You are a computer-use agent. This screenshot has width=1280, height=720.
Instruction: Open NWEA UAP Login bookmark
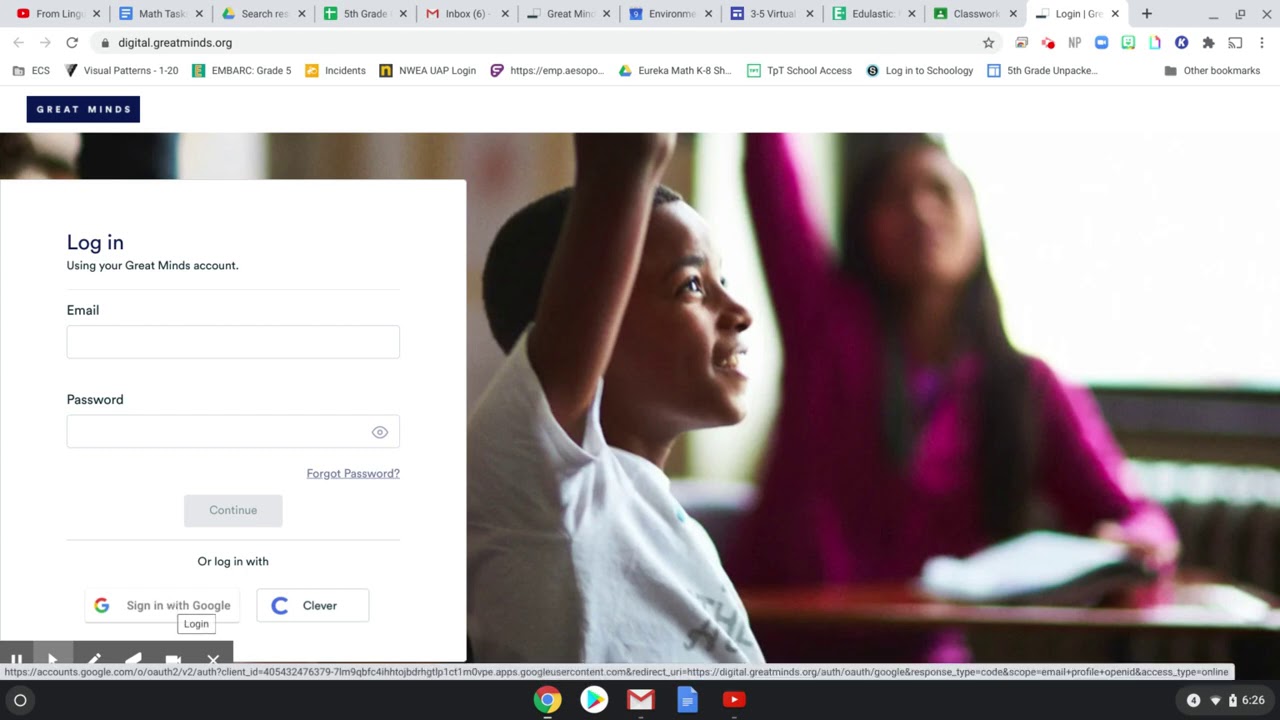point(427,71)
